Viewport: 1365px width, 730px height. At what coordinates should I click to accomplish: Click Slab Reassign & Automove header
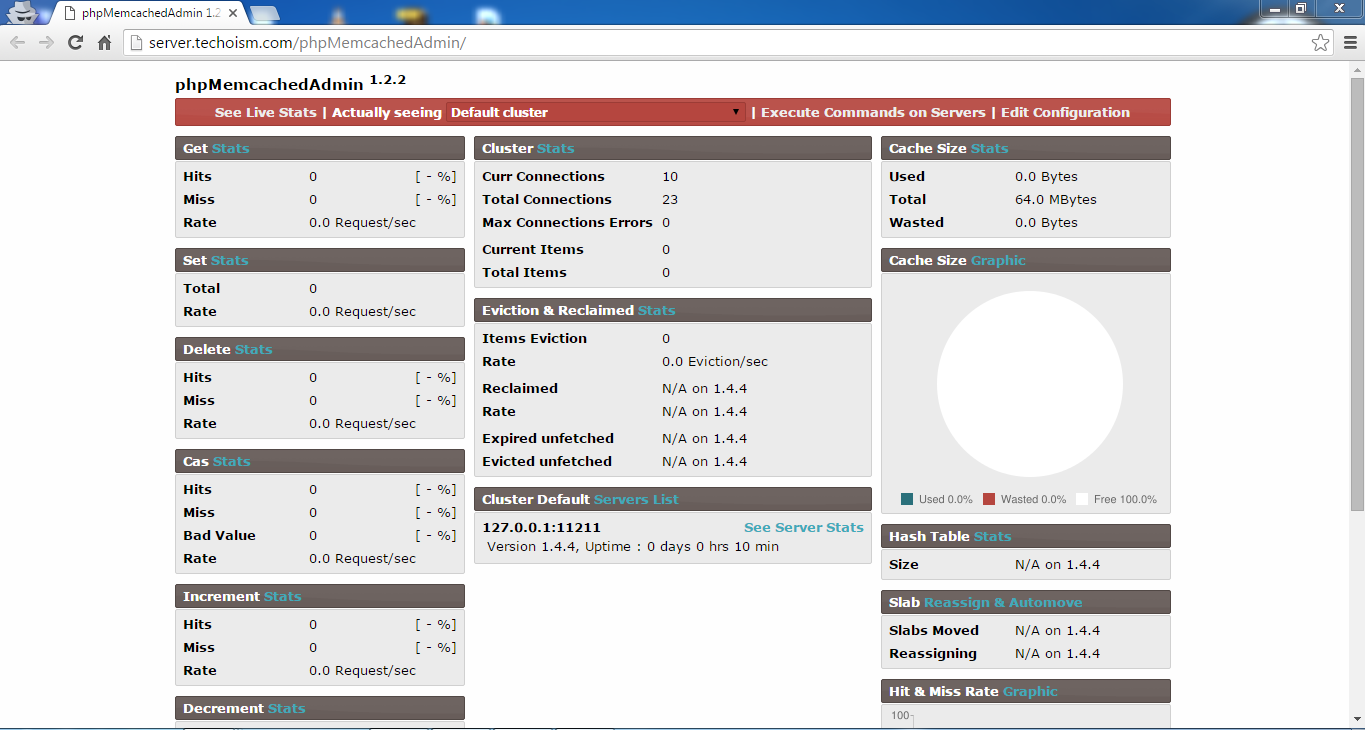tap(1026, 602)
